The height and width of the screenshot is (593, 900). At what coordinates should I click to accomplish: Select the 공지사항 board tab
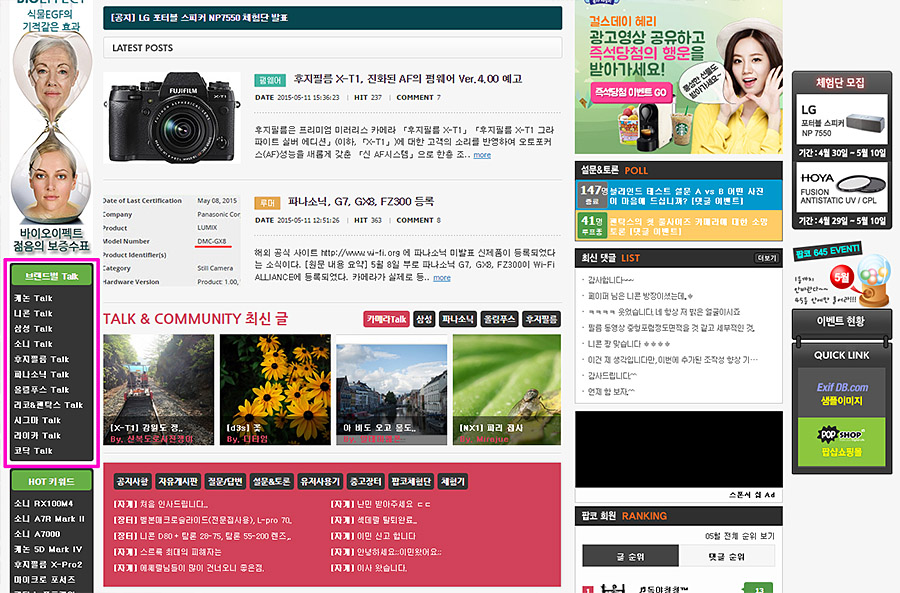pyautogui.click(x=132, y=482)
